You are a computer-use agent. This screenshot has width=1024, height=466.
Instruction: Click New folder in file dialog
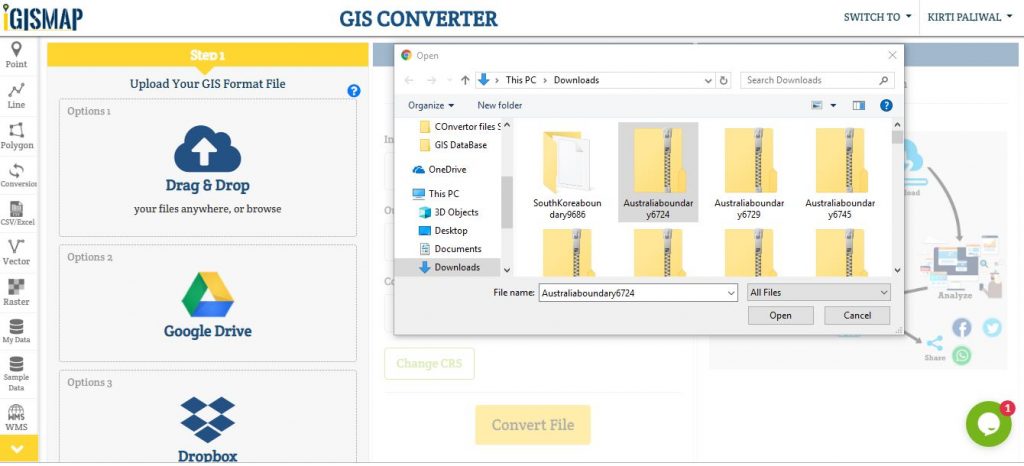point(499,105)
